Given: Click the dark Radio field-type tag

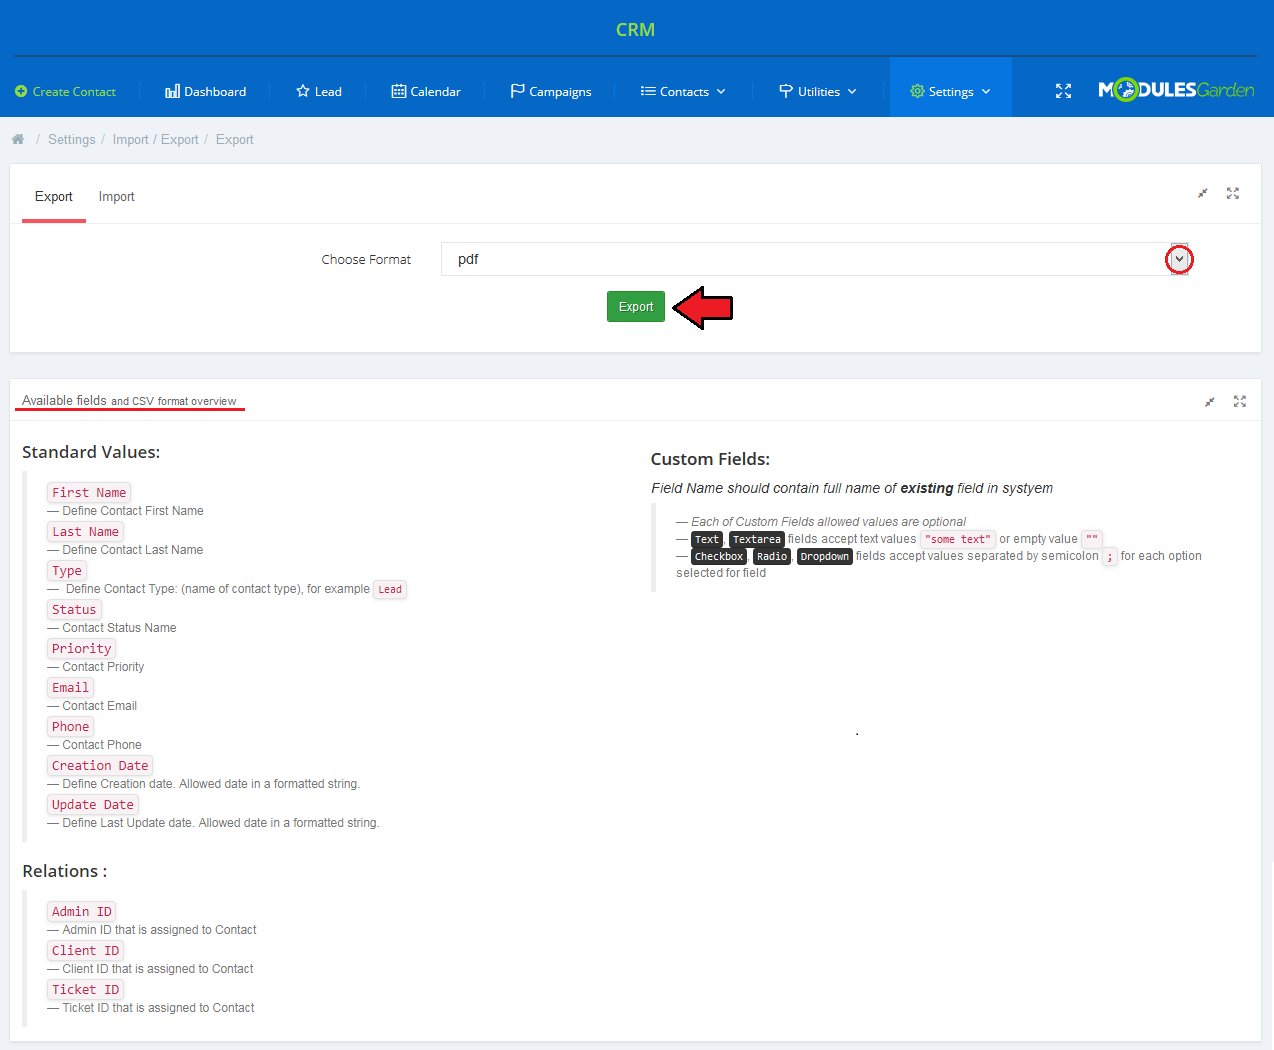Looking at the screenshot, I should (772, 557).
